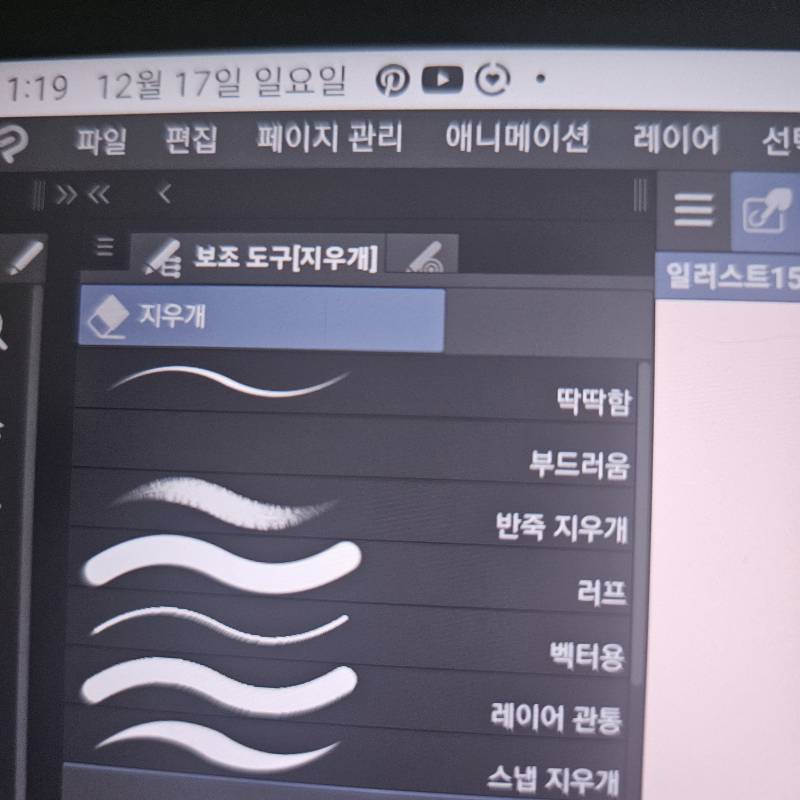Click the eraser pencil icon on active sub tool tab
800x800 pixels.
pos(162,256)
